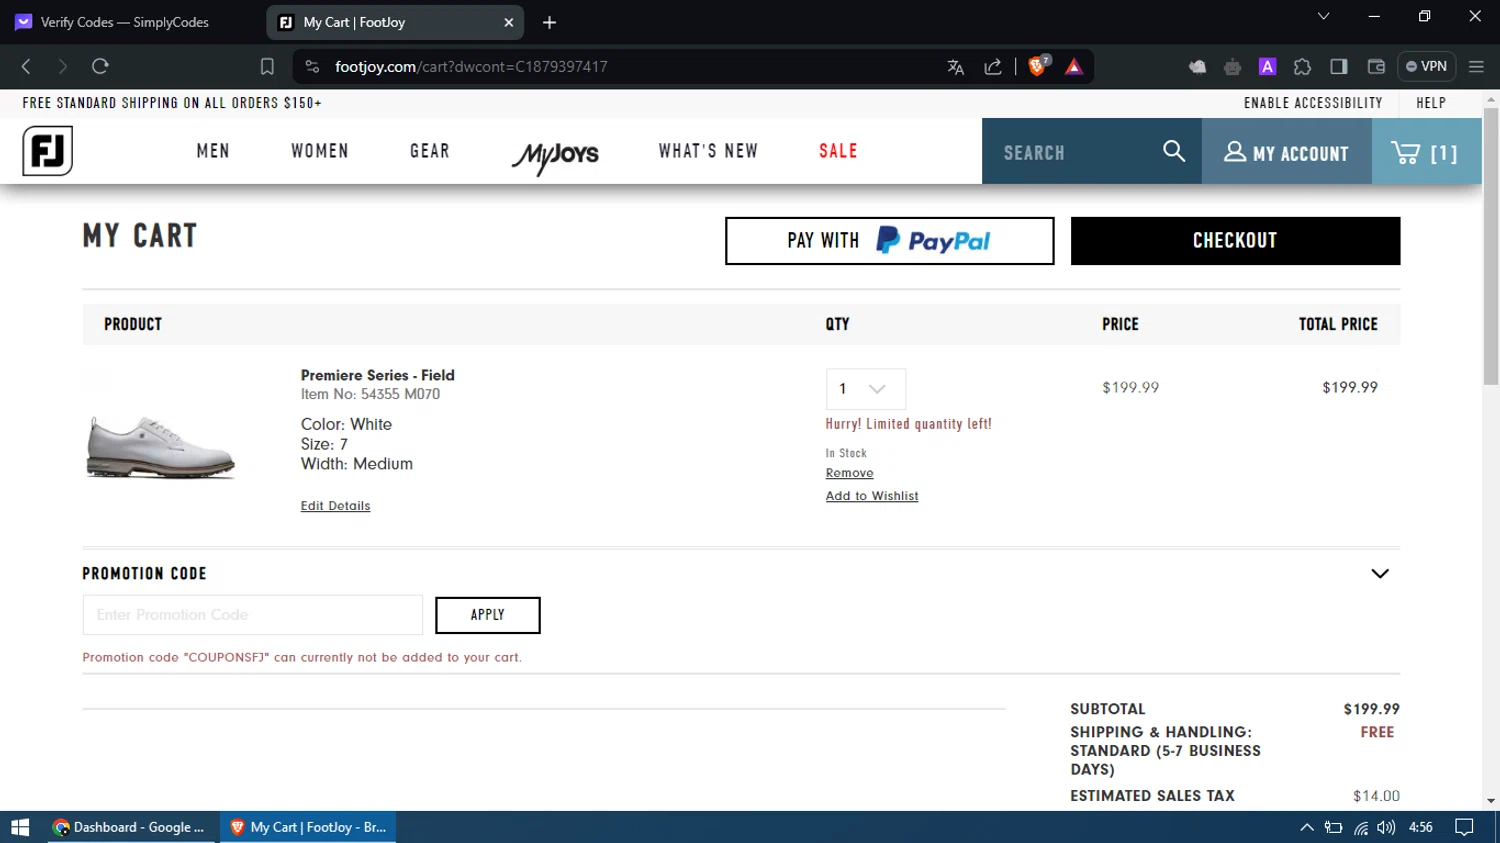Image resolution: width=1500 pixels, height=843 pixels.
Task: Open Premiere Series - Field product link
Action: tap(377, 375)
